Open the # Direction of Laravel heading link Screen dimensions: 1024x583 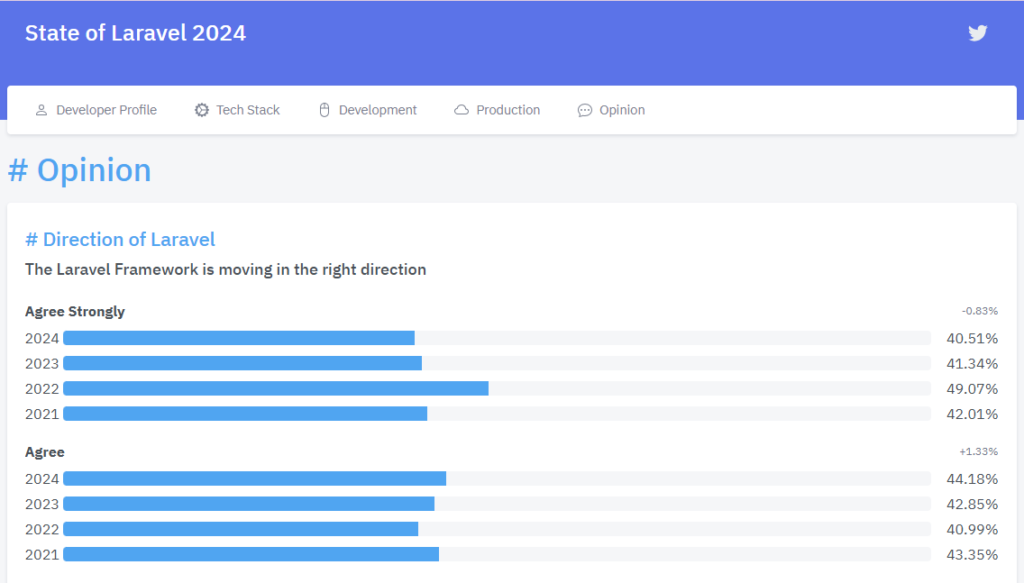tap(120, 239)
